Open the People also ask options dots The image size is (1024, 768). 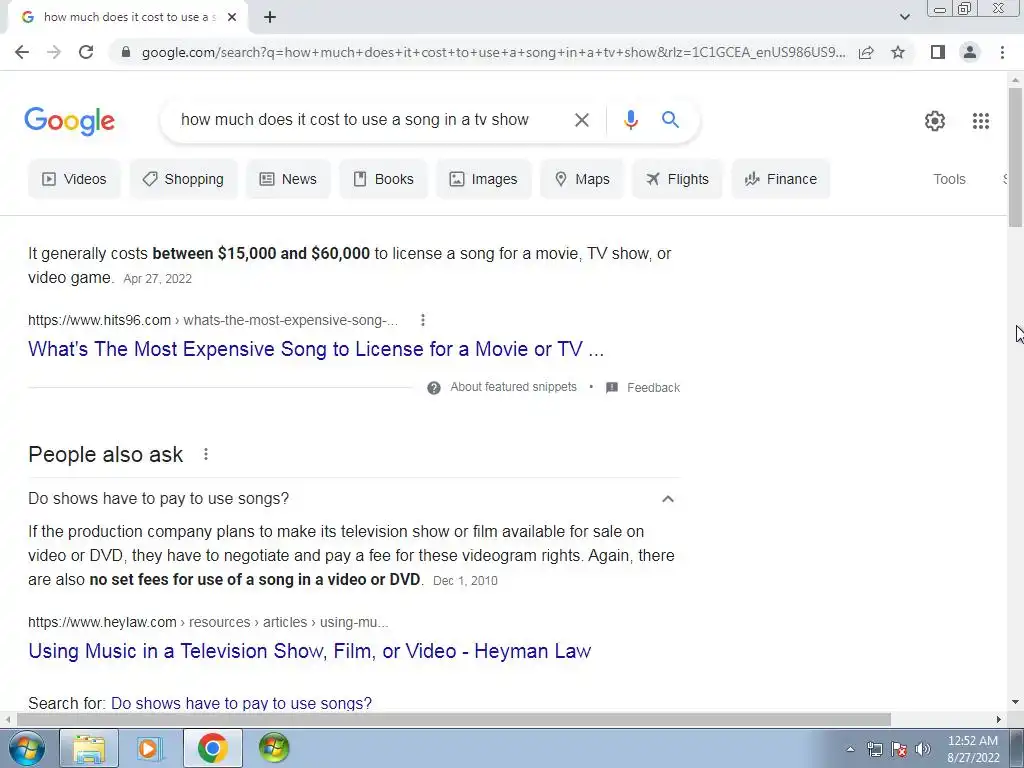[206, 454]
